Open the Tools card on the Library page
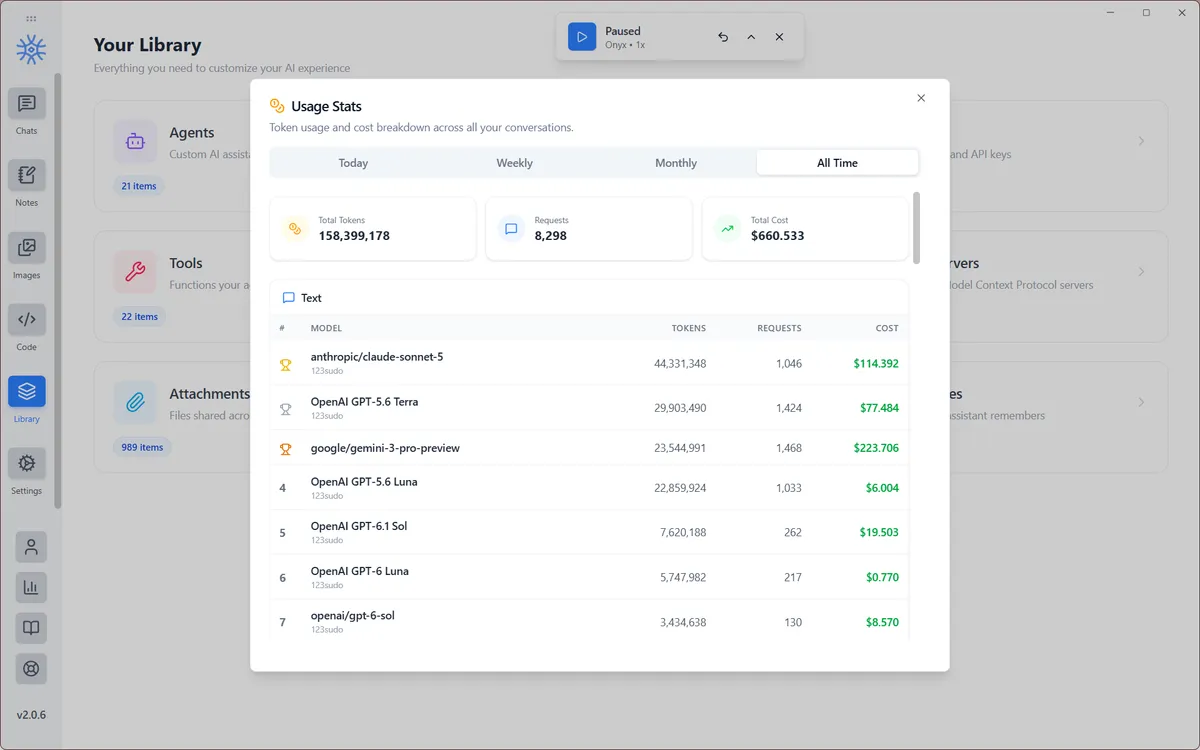 [x=172, y=286]
